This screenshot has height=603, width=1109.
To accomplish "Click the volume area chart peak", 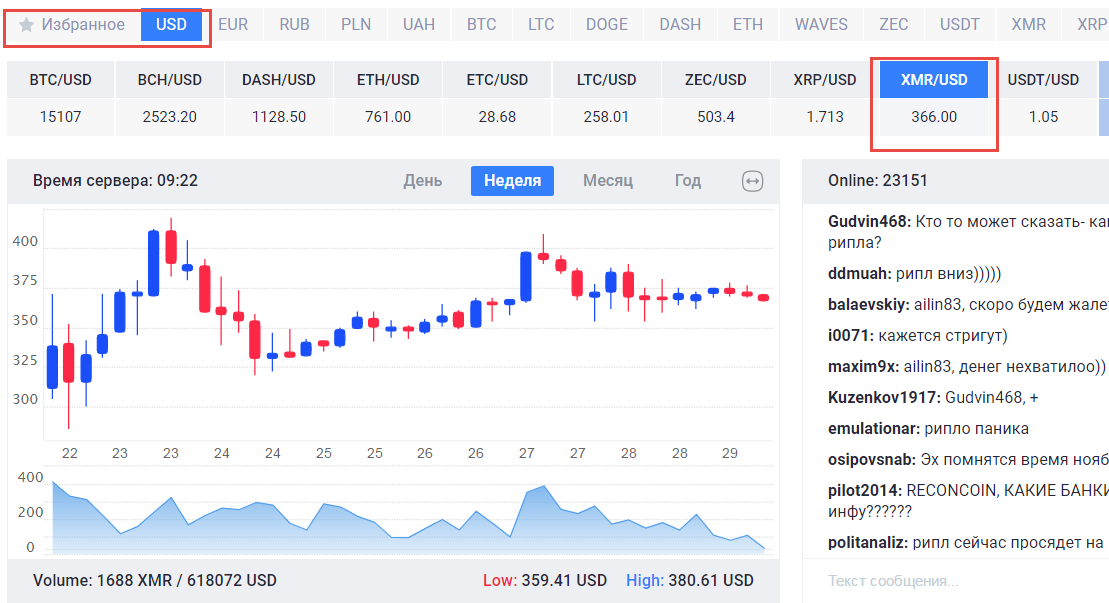I will pos(543,488).
